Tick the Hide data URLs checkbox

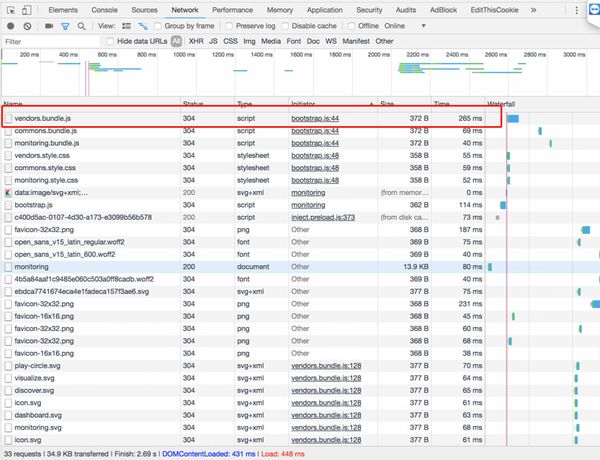click(x=111, y=41)
